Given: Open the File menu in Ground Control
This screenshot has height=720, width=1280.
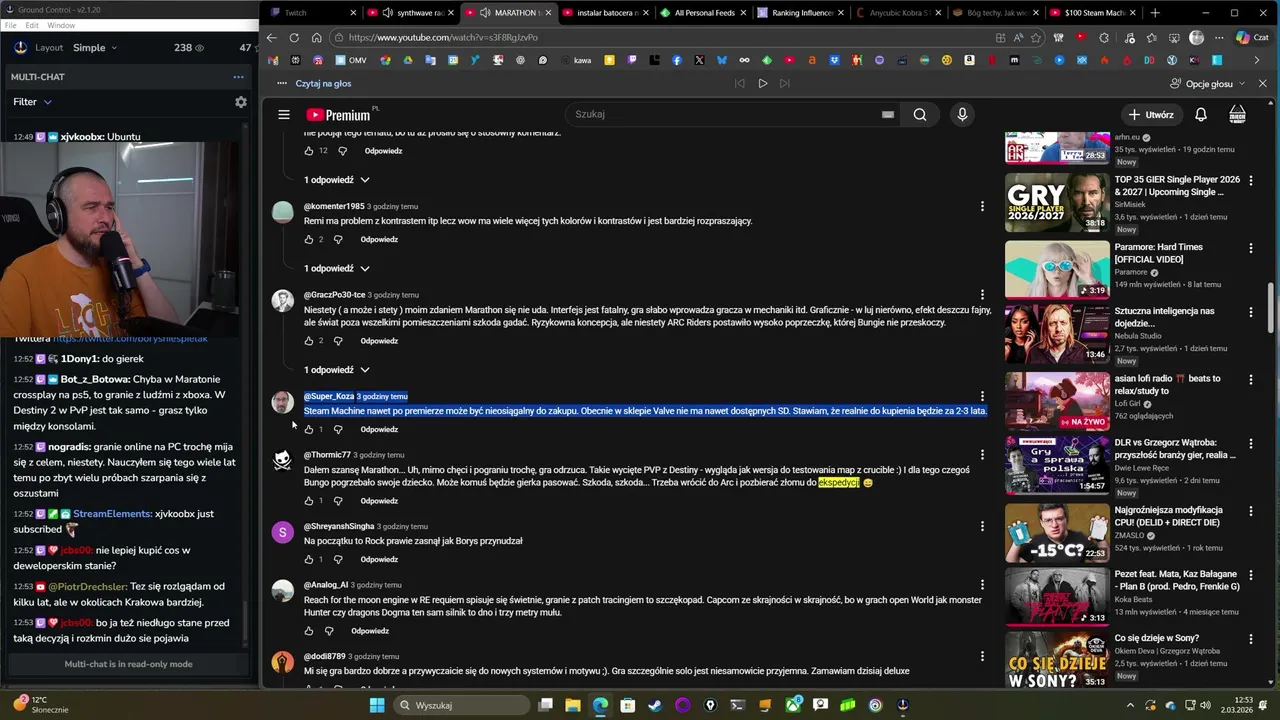Looking at the screenshot, I should (x=9, y=25).
